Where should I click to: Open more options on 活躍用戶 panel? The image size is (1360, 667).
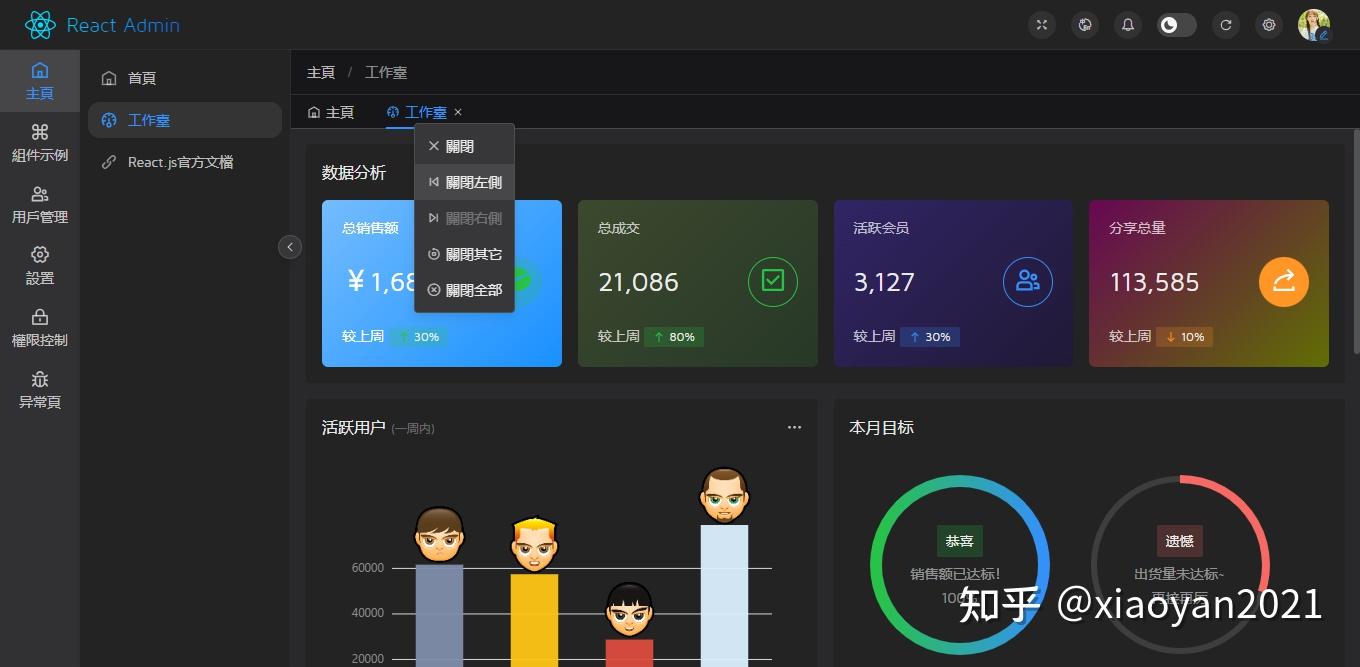(794, 427)
